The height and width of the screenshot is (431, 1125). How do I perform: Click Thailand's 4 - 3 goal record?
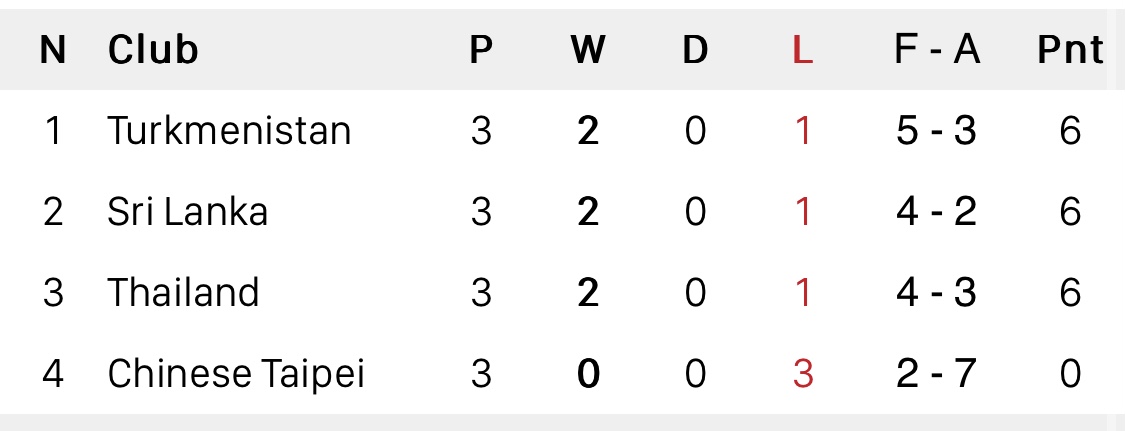click(936, 293)
